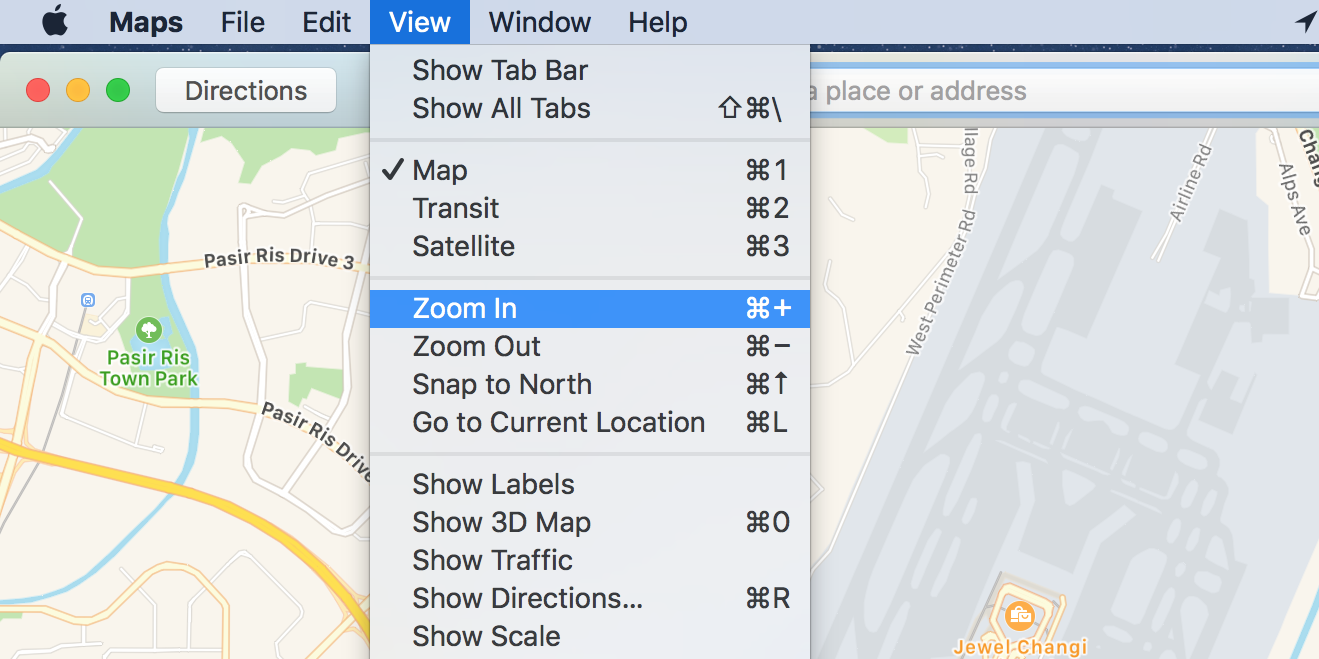Click the Pasir Ris Town Park tree icon
This screenshot has height=659, width=1319.
[148, 330]
